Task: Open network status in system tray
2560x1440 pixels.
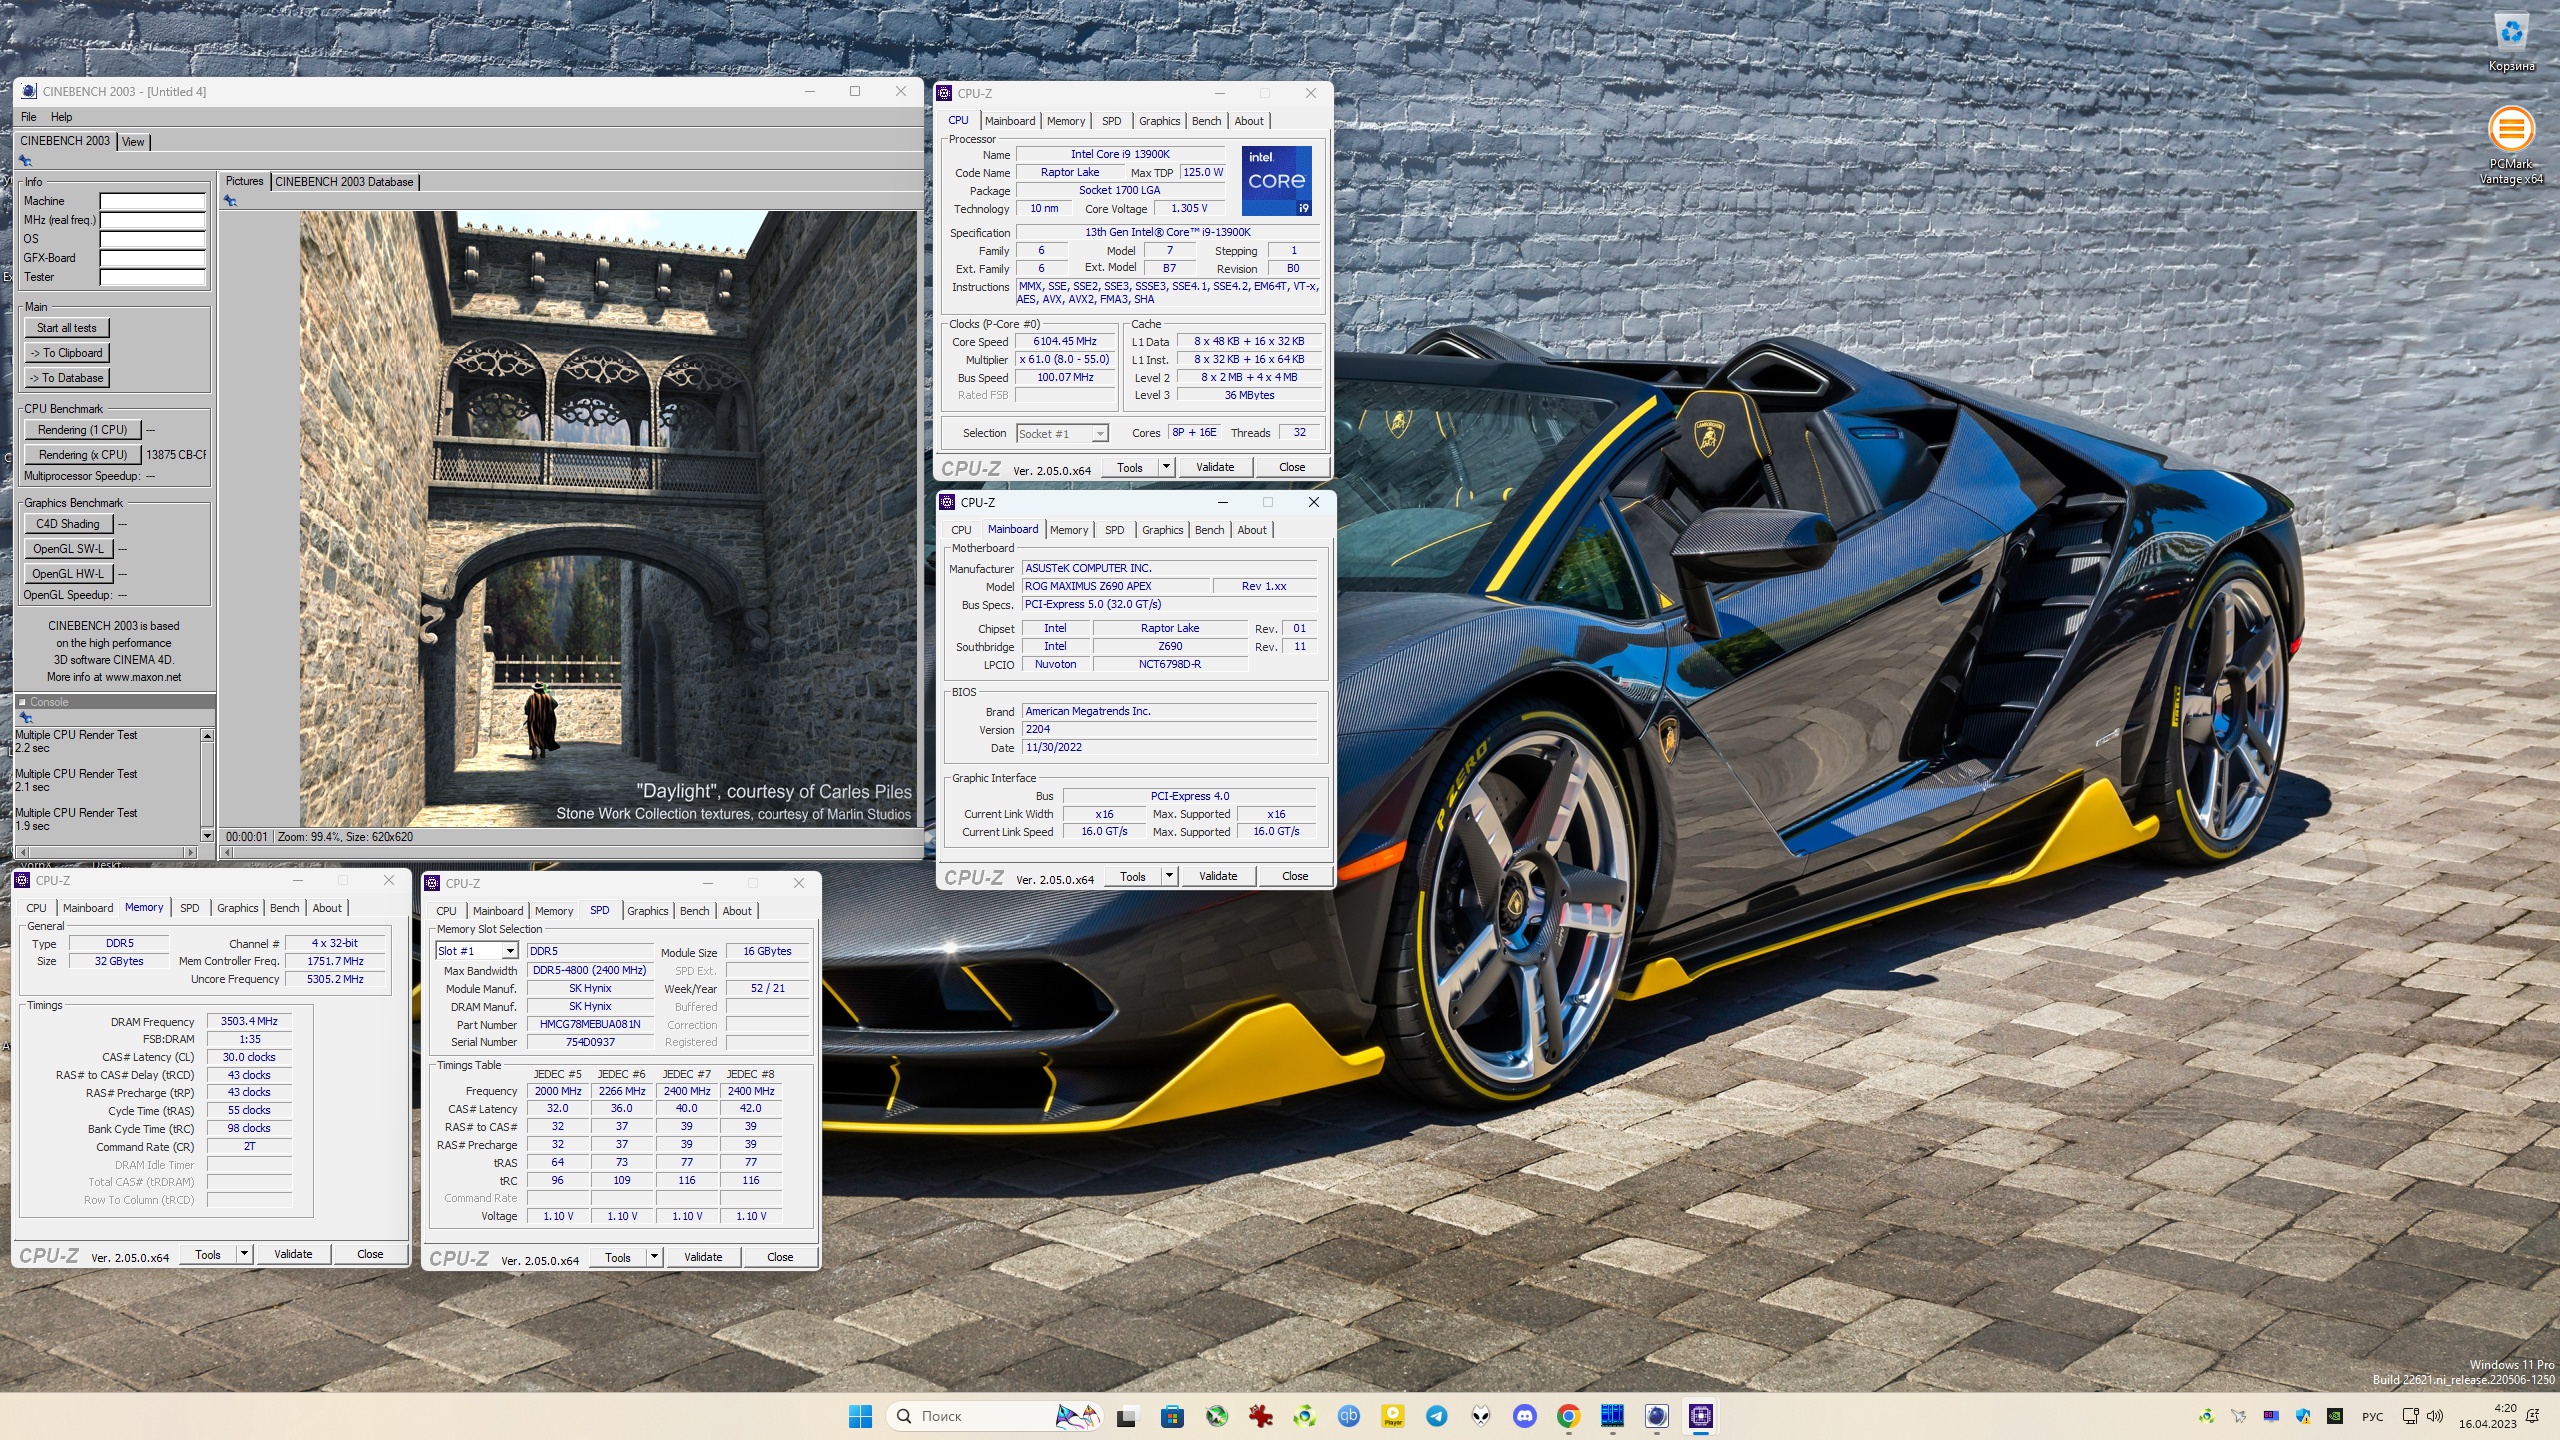Action: pyautogui.click(x=2410, y=1416)
